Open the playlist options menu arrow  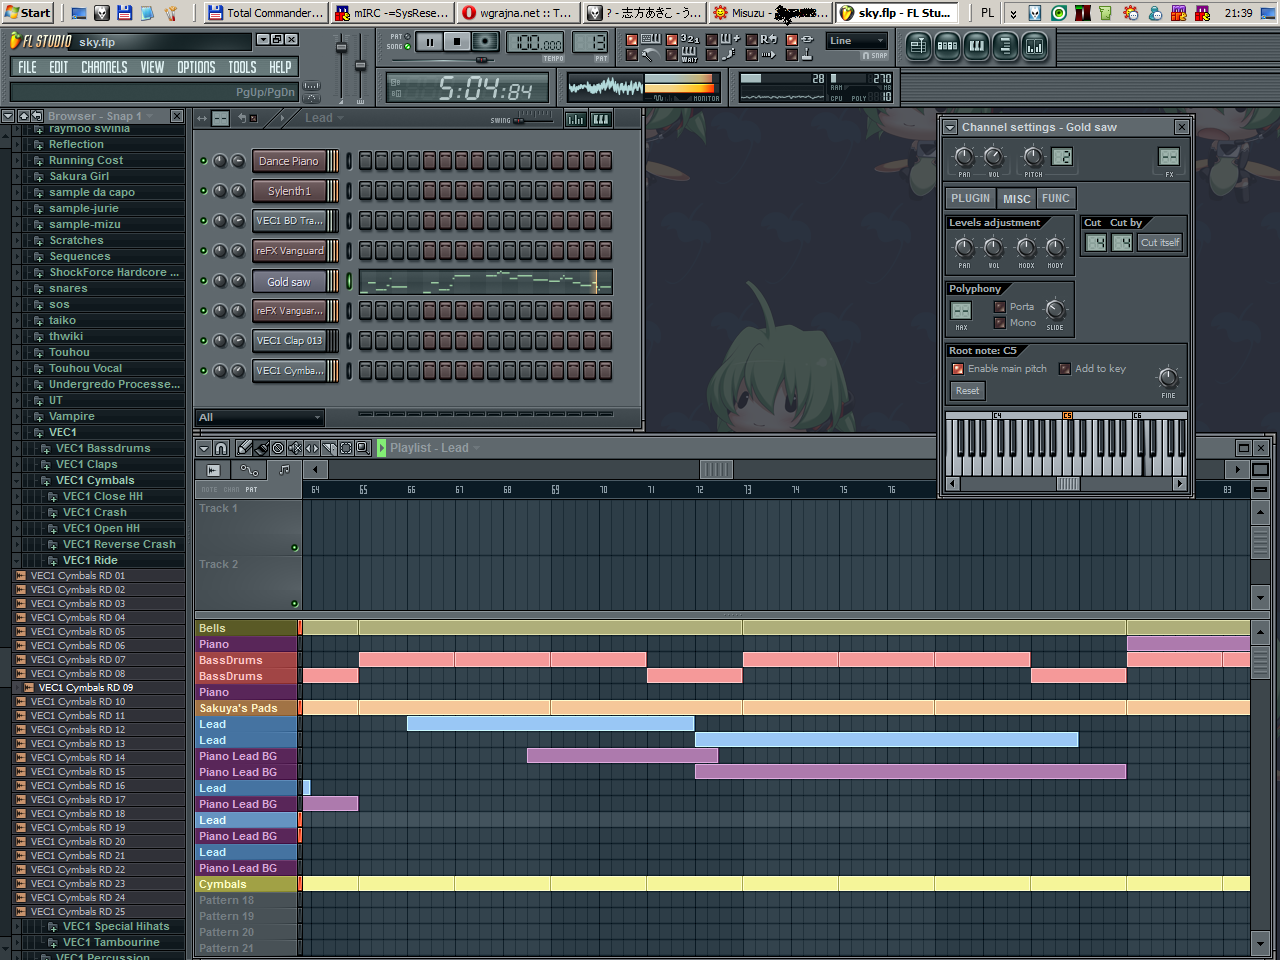point(204,448)
